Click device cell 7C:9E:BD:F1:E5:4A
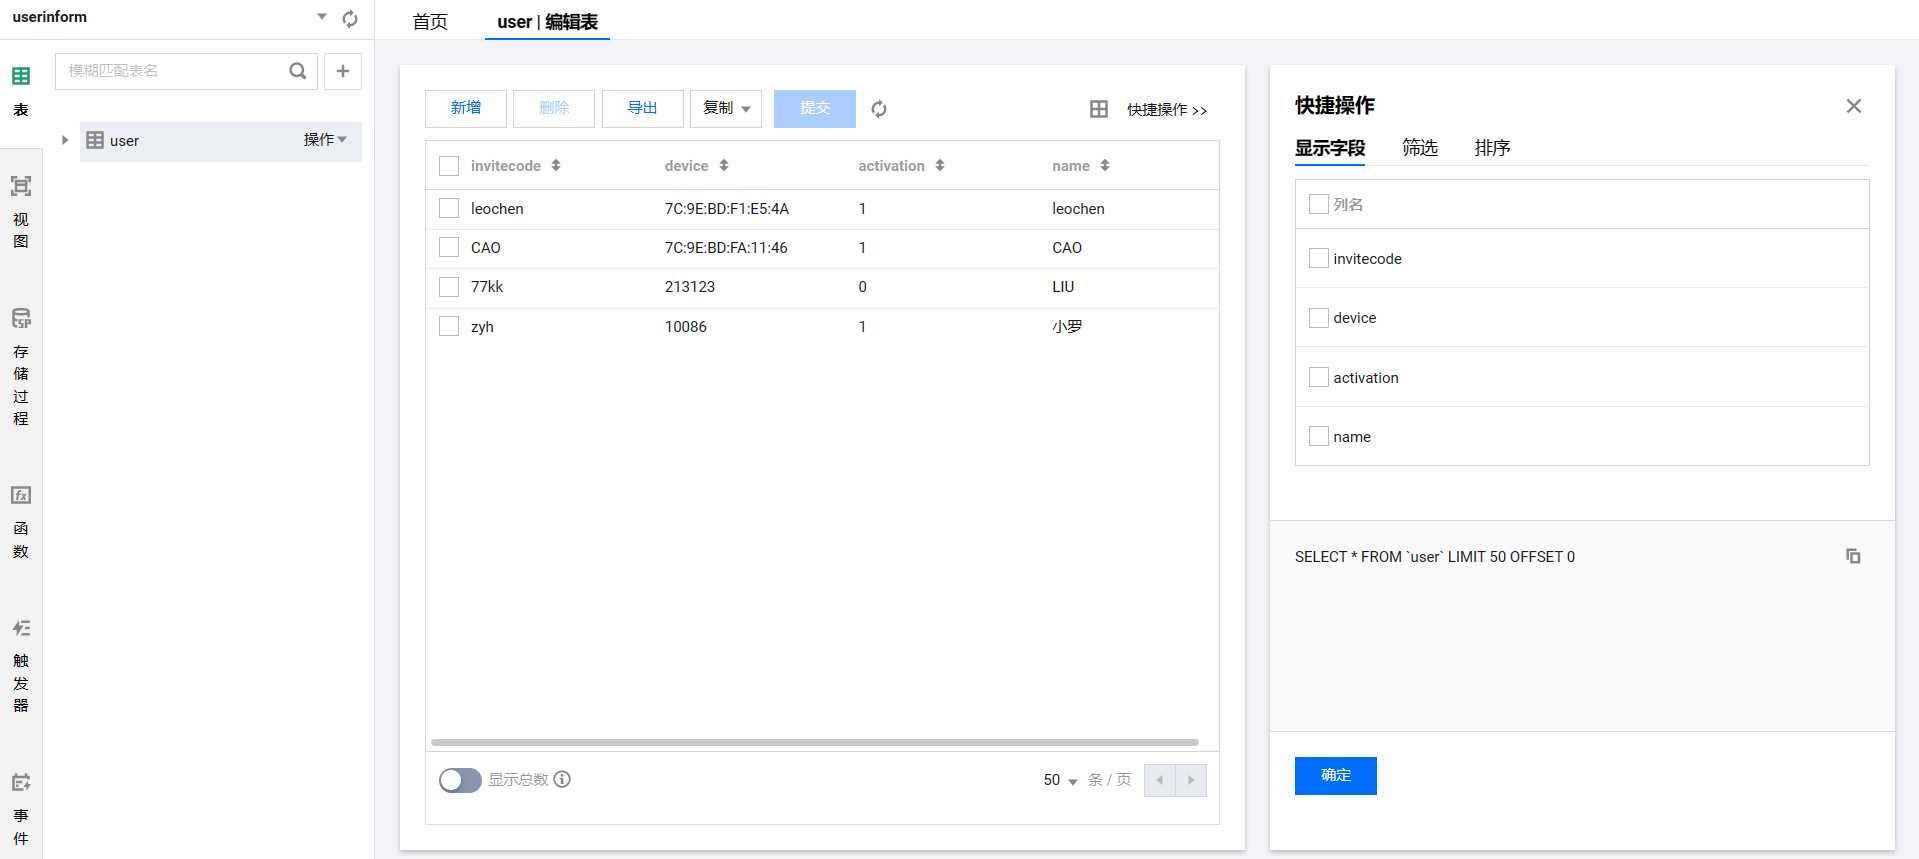Image resolution: width=1919 pixels, height=859 pixels. [x=727, y=209]
